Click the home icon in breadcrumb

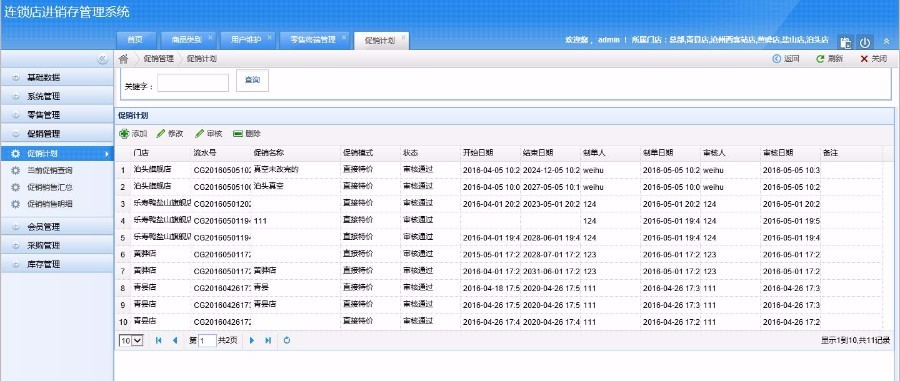point(123,59)
